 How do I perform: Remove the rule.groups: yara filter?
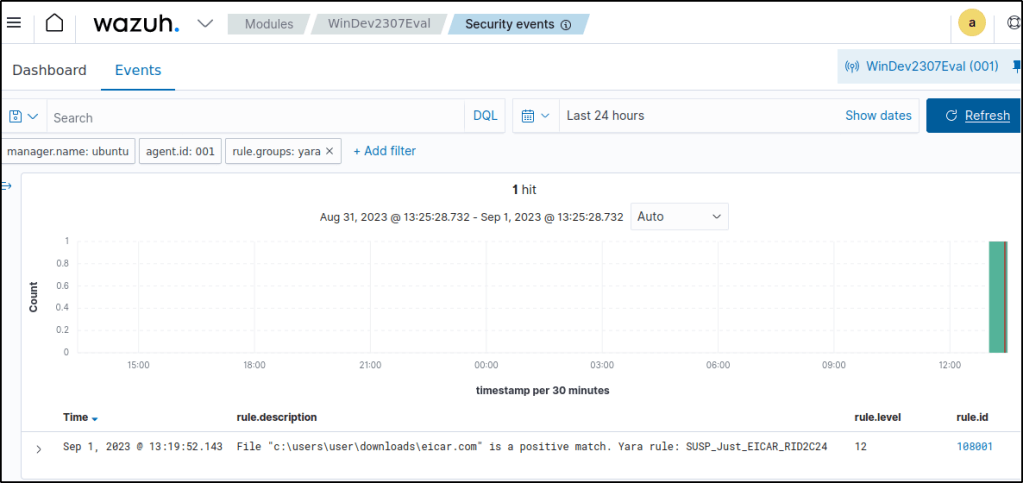329,151
